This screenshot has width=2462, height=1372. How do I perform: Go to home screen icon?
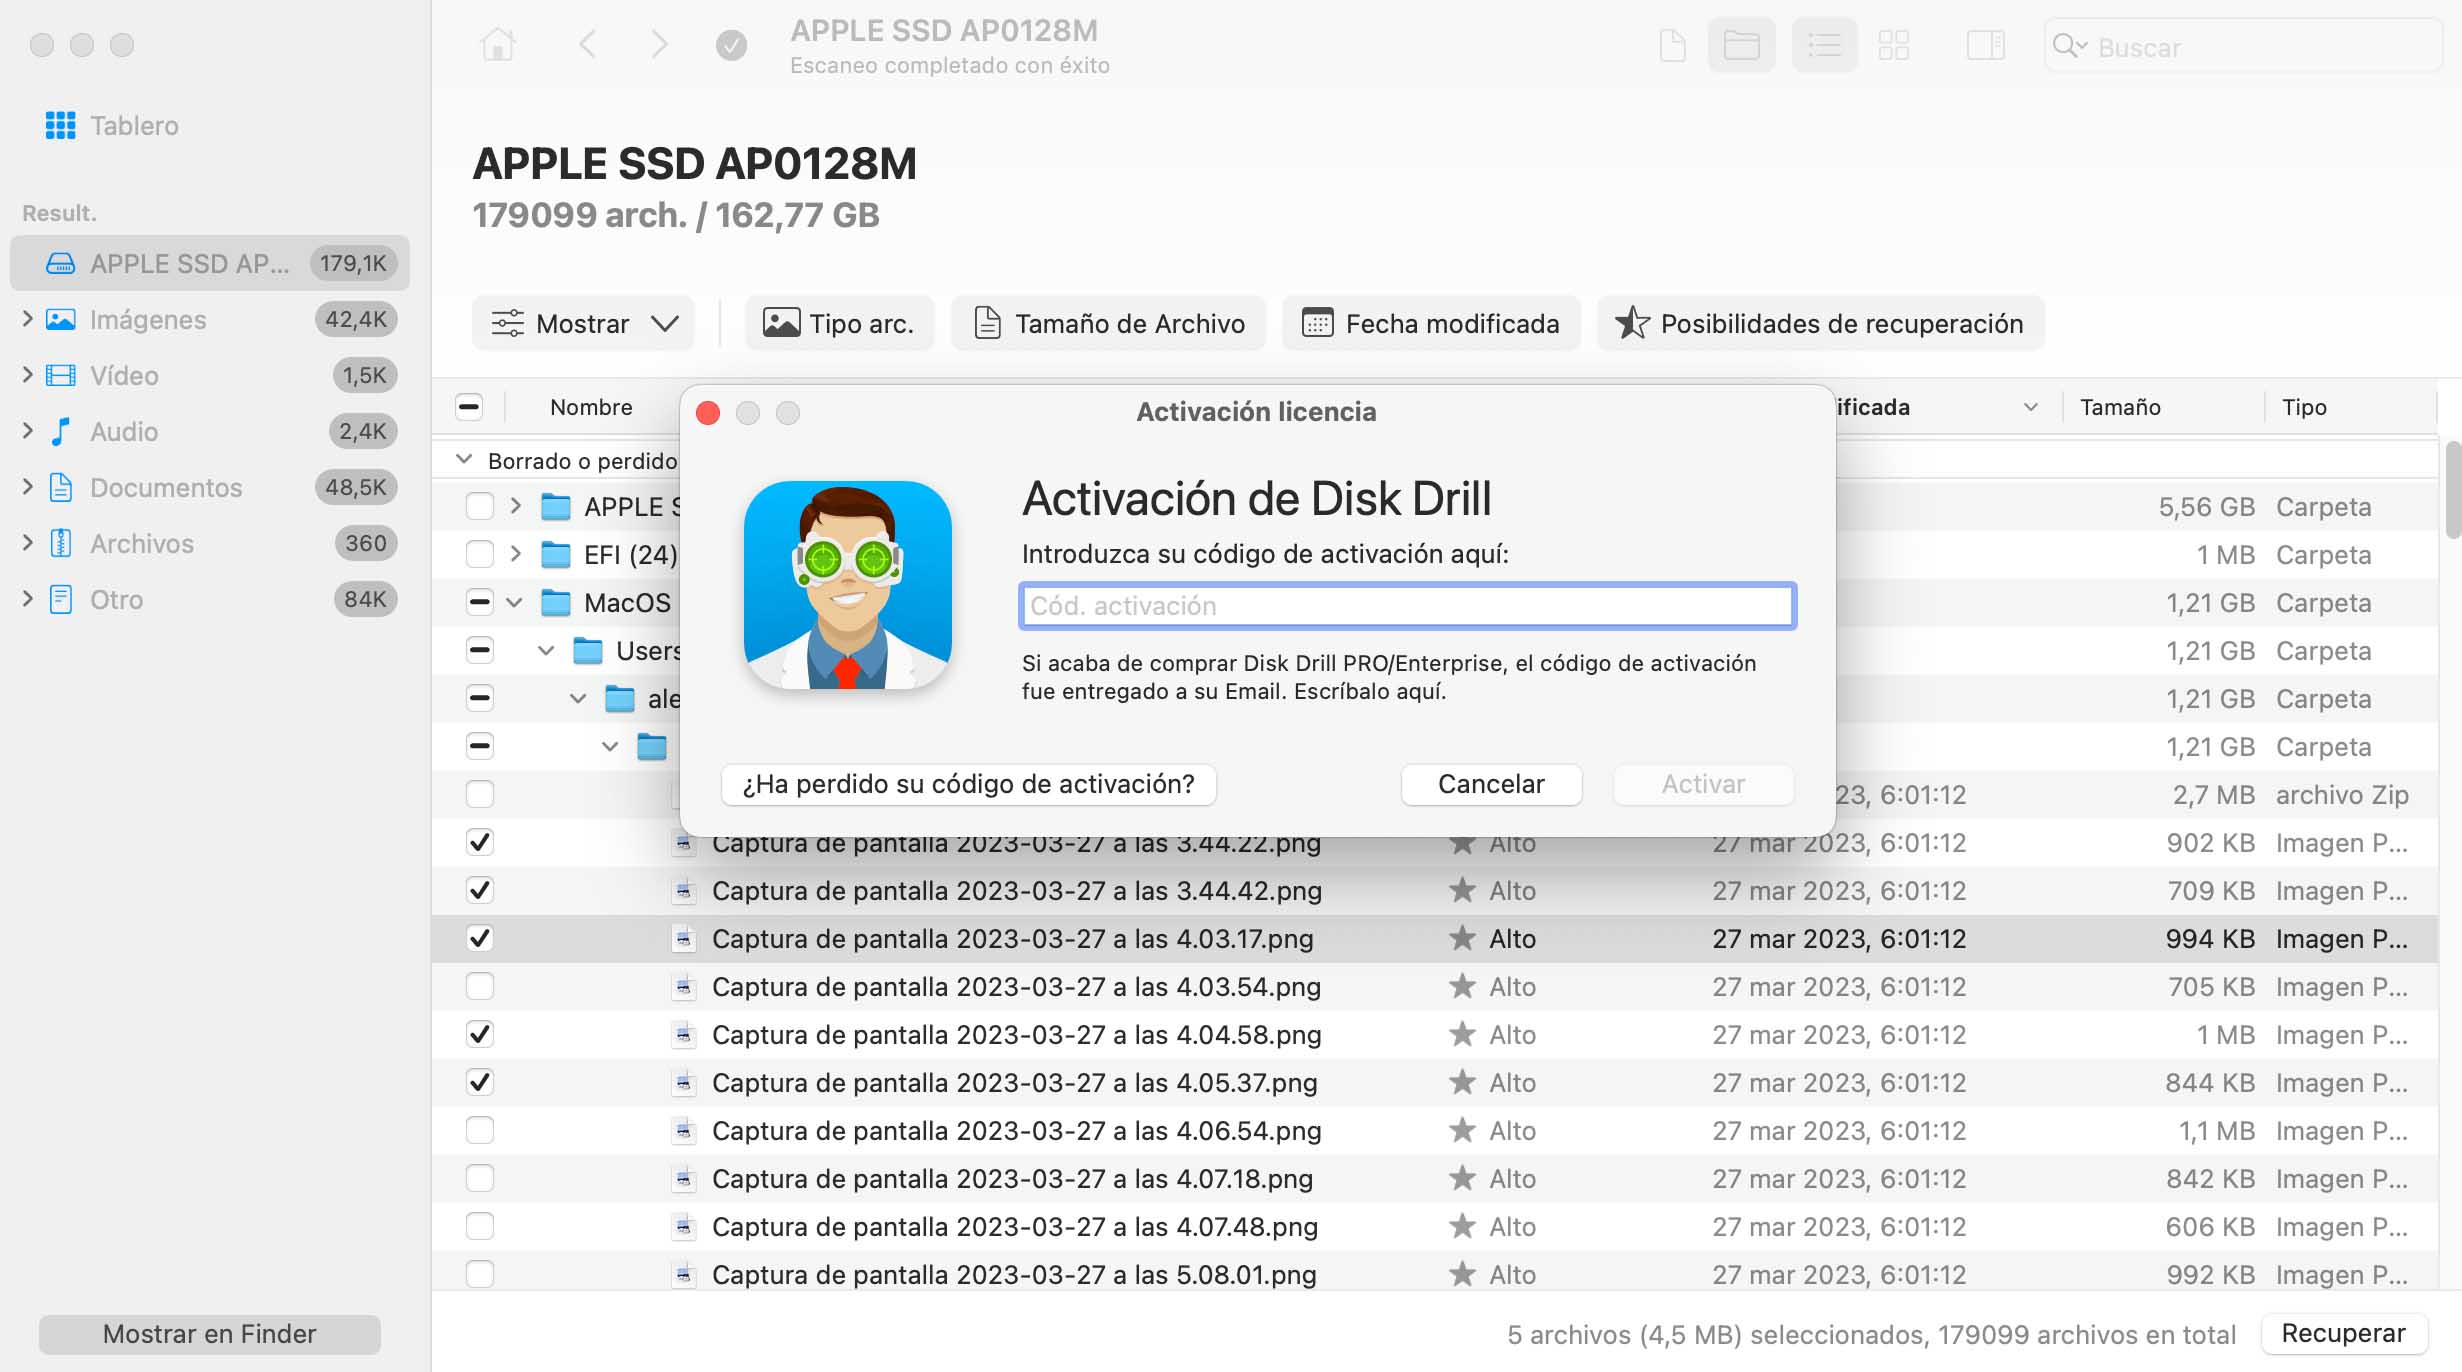(497, 45)
